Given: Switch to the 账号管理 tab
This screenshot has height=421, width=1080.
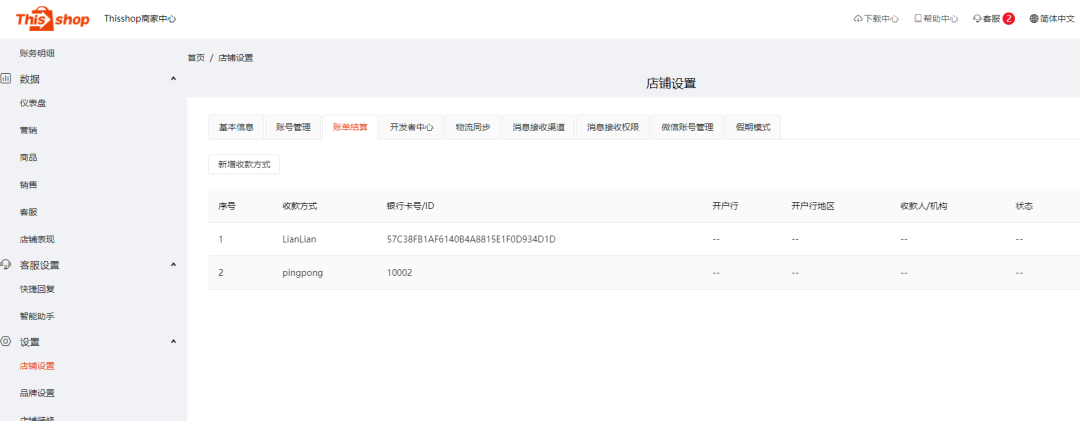Looking at the screenshot, I should point(293,127).
